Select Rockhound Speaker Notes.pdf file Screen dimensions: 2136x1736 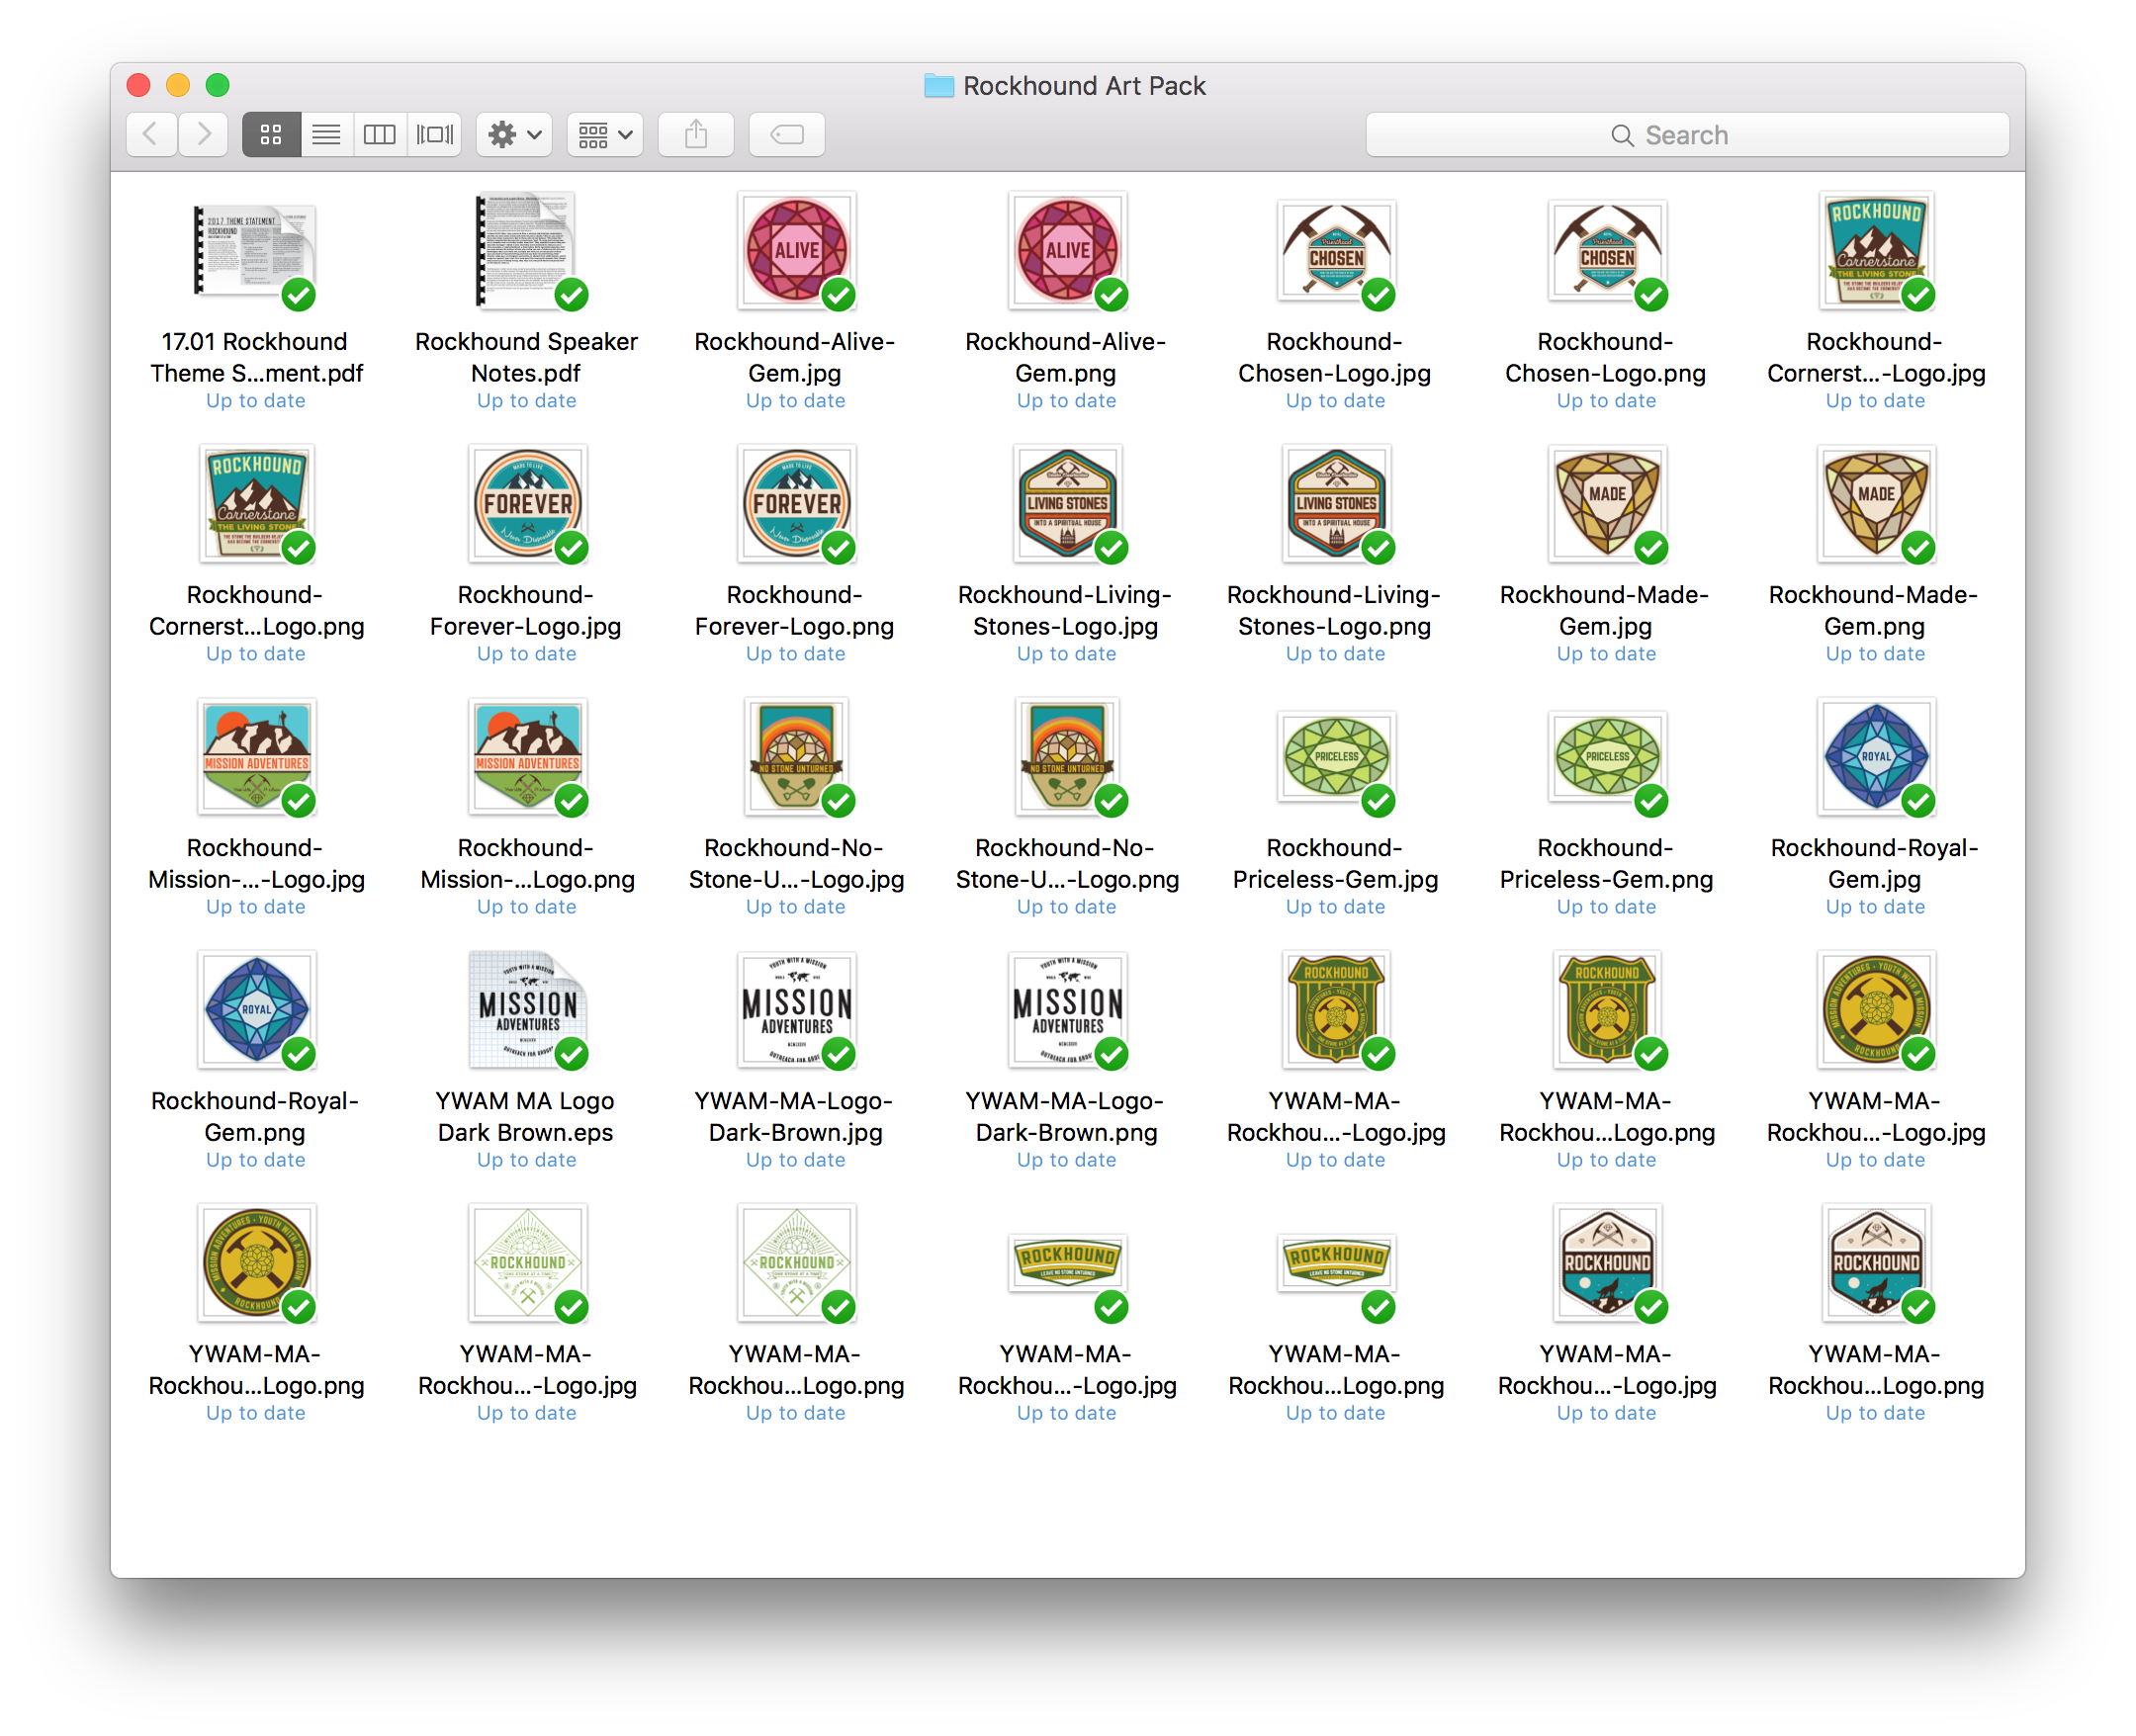point(527,250)
